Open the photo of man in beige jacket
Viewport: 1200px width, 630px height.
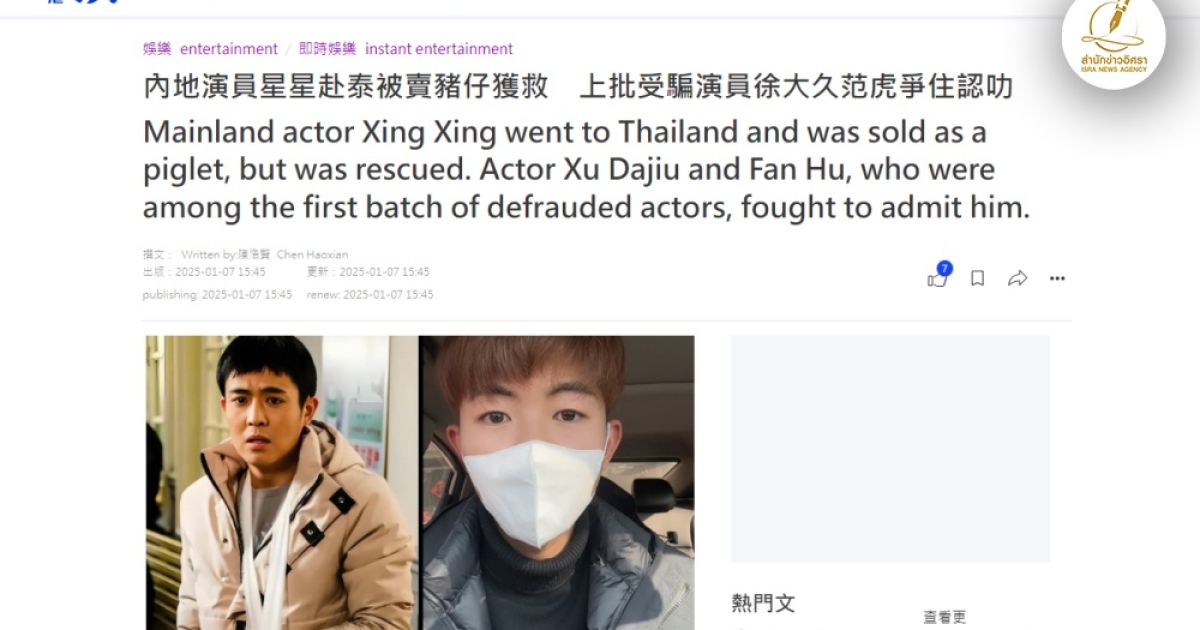[281, 482]
